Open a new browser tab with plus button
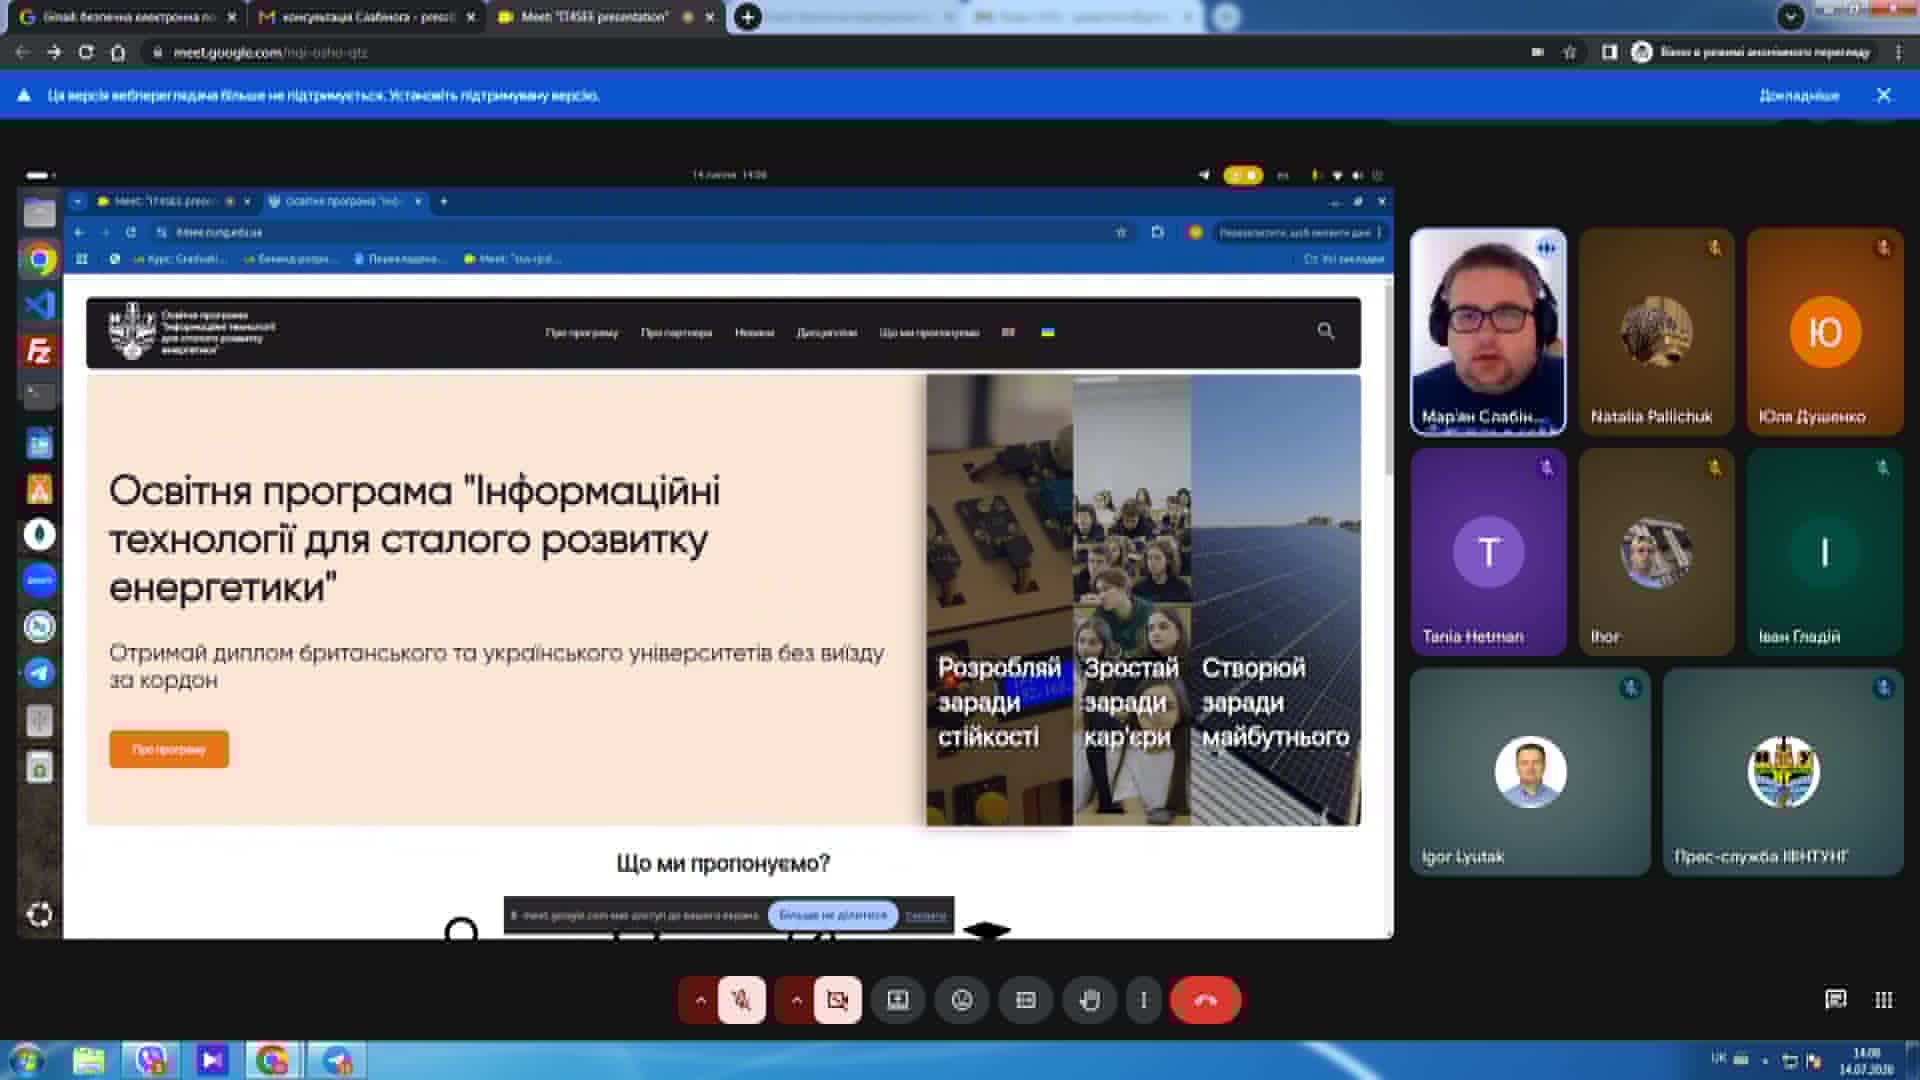1920x1080 pixels. [x=747, y=17]
